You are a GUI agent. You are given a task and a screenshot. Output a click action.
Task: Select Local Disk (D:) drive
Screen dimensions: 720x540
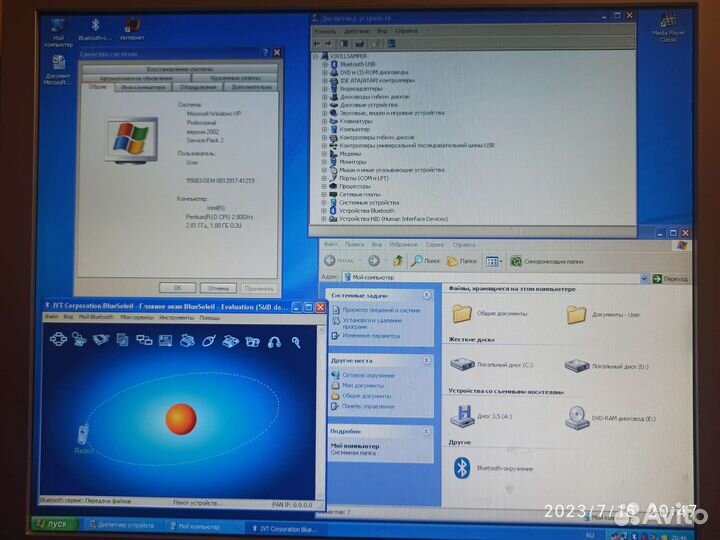(x=606, y=366)
